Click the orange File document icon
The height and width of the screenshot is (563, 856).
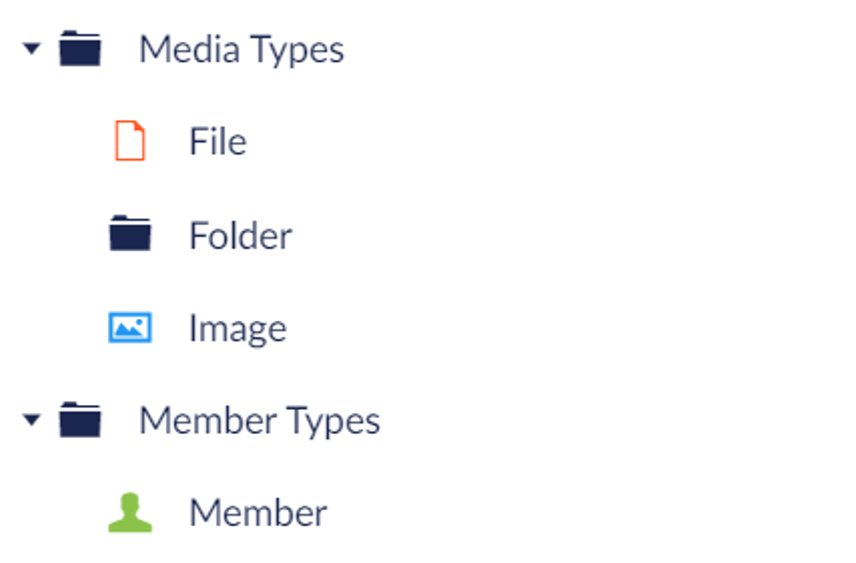130,141
